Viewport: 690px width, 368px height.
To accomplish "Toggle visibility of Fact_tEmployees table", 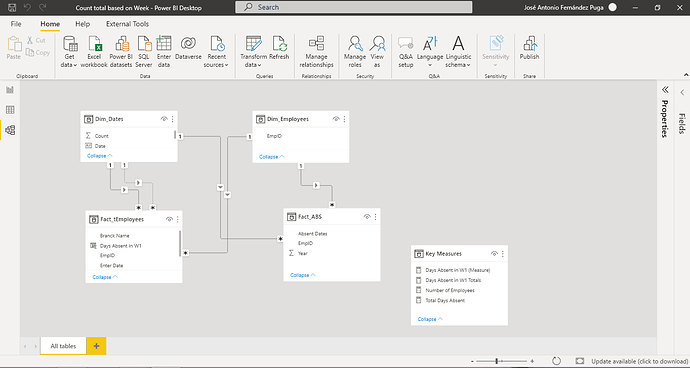I will [x=169, y=219].
